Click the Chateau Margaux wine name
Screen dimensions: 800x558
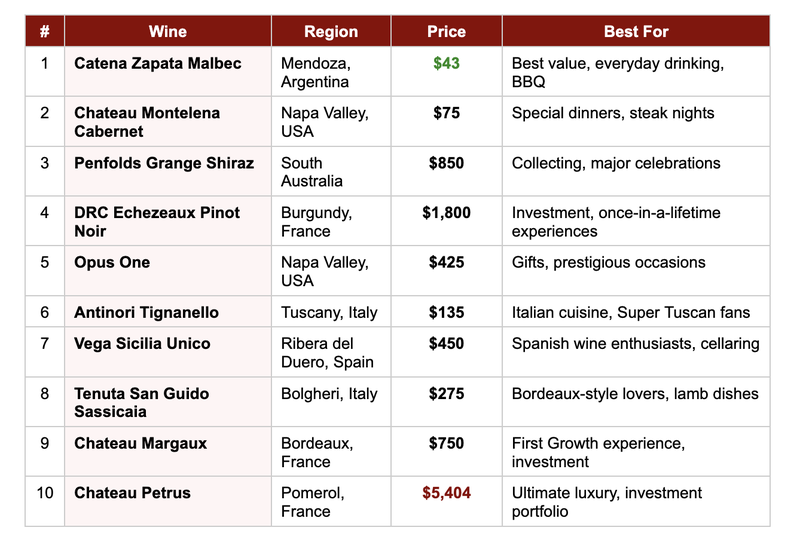click(x=141, y=443)
